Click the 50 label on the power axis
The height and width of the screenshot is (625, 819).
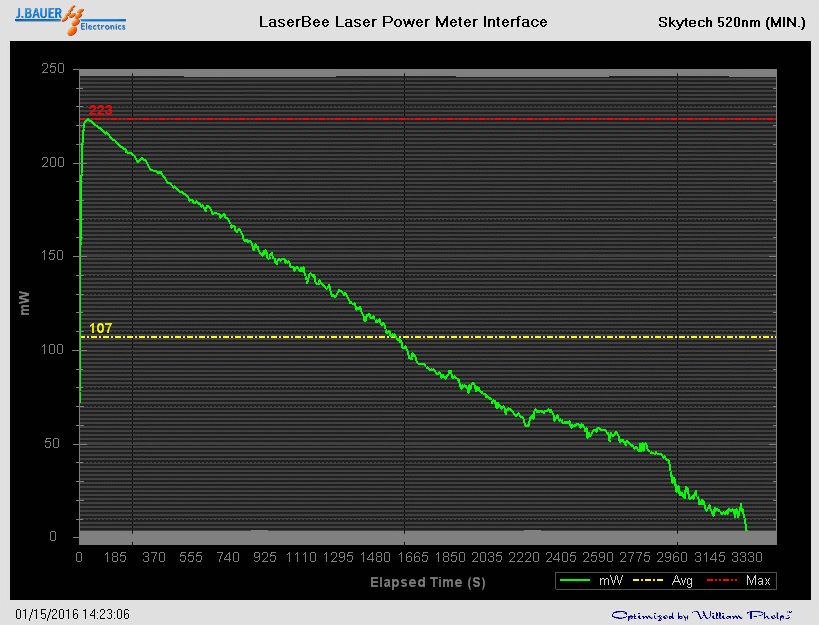coord(57,444)
